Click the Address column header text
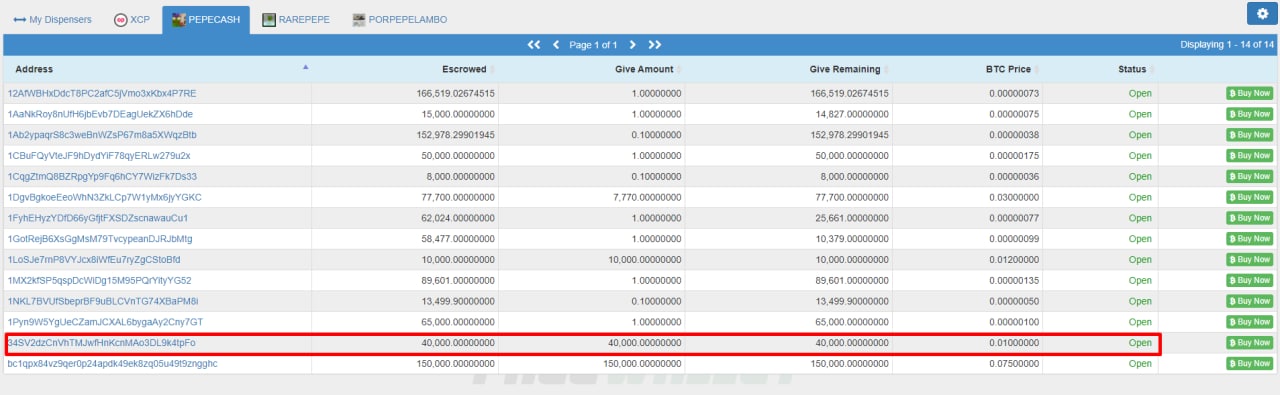This screenshot has width=1280, height=395. pos(34,69)
